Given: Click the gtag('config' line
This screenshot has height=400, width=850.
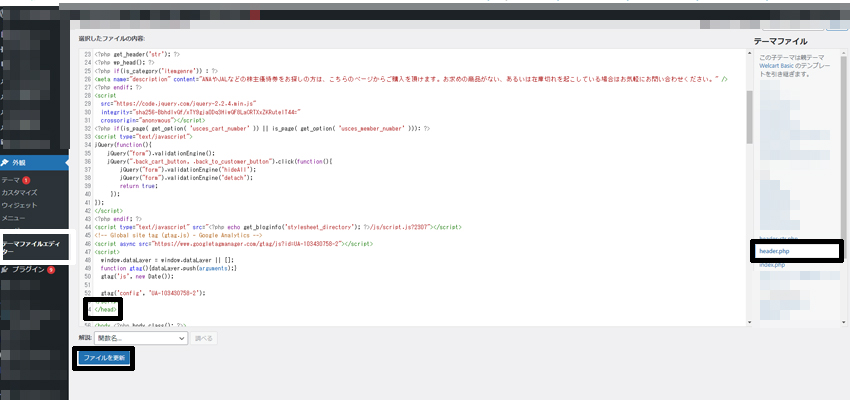Looking at the screenshot, I should [154, 293].
